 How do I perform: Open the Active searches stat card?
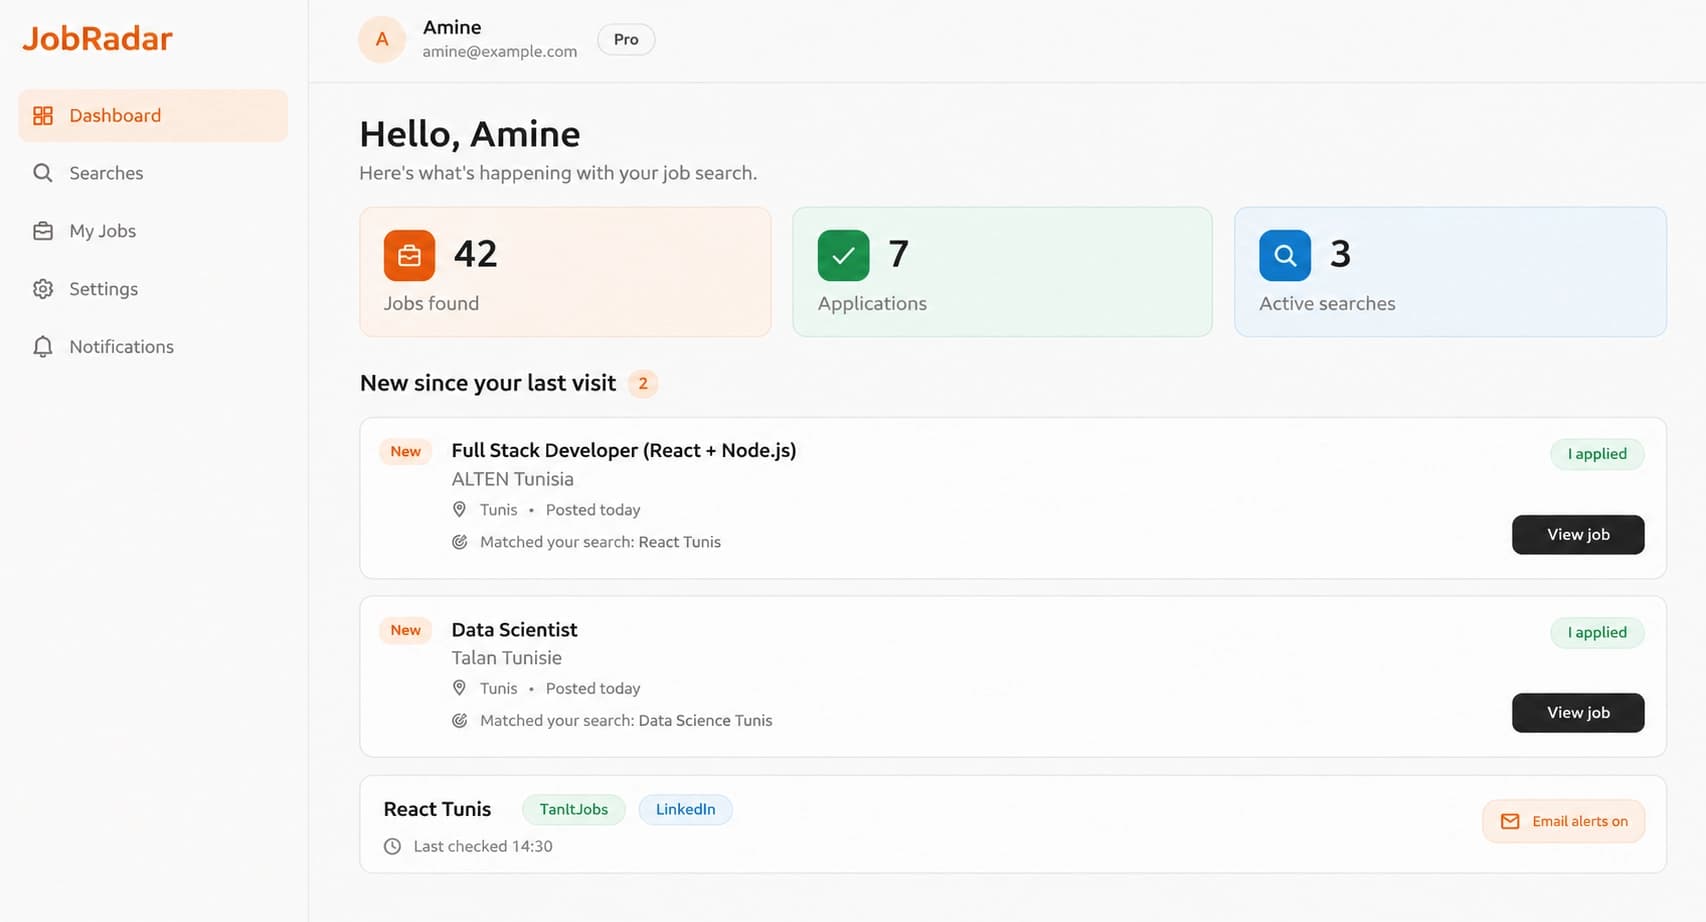tap(1450, 272)
